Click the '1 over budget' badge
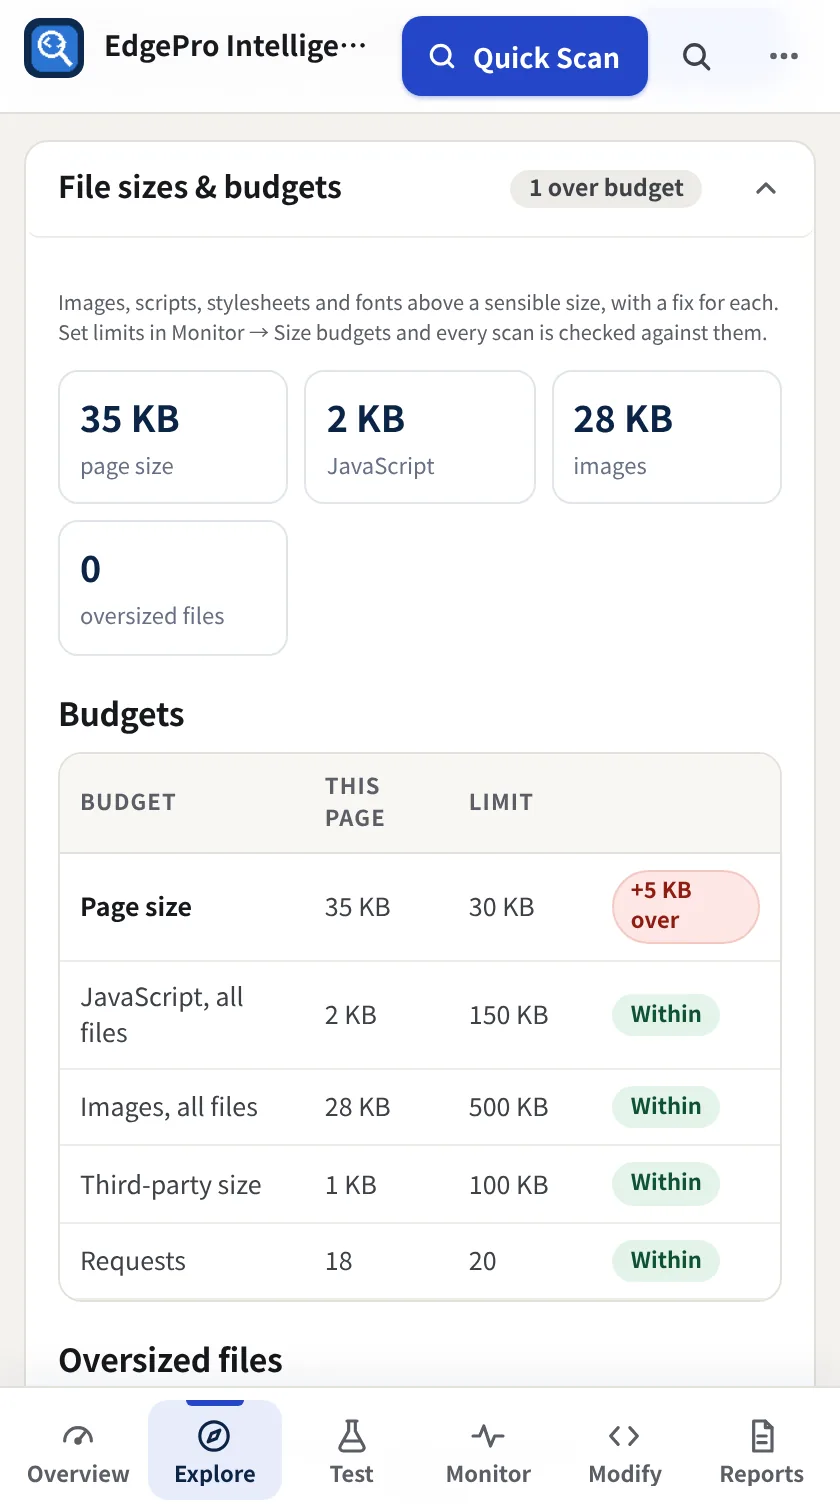Screen dimensions: 840x1512 (x=606, y=188)
